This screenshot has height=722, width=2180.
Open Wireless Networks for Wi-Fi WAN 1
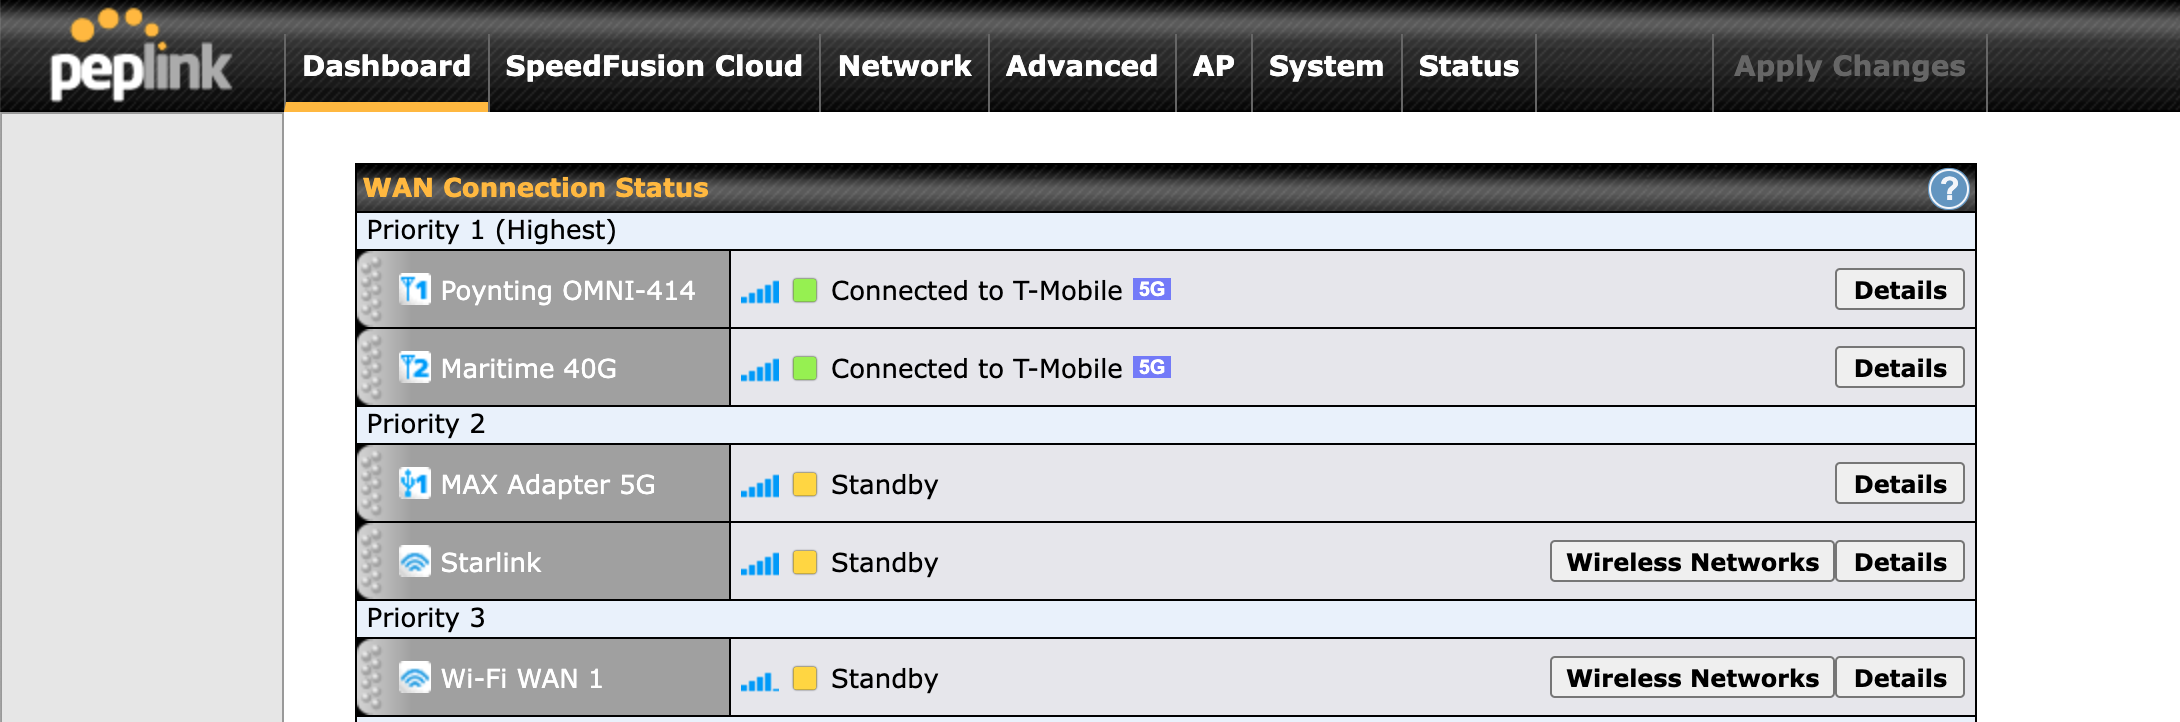tap(1692, 678)
